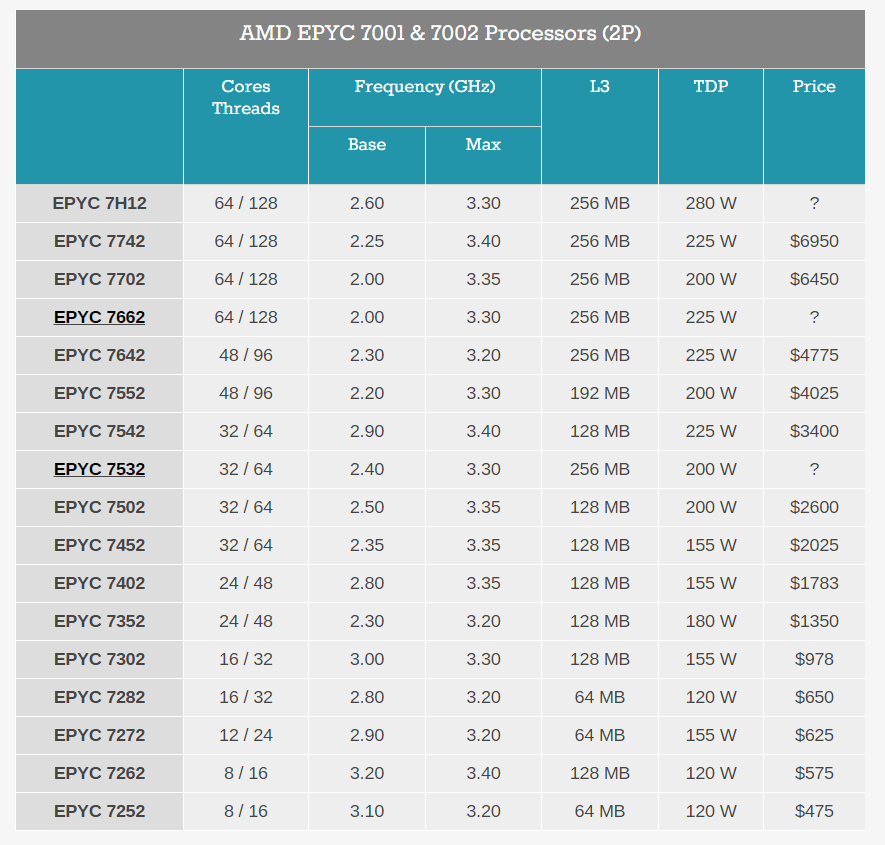The height and width of the screenshot is (845, 885).
Task: Click the Frequency (GHz) header
Action: pyautogui.click(x=424, y=86)
